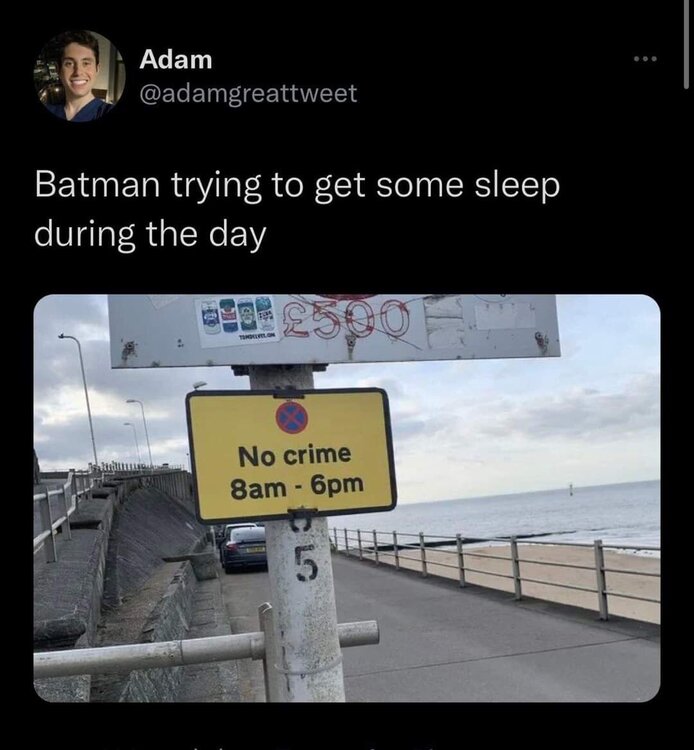Image resolution: width=694 pixels, height=750 pixels.
Task: Click the yellow No crime sign
Action: click(290, 455)
